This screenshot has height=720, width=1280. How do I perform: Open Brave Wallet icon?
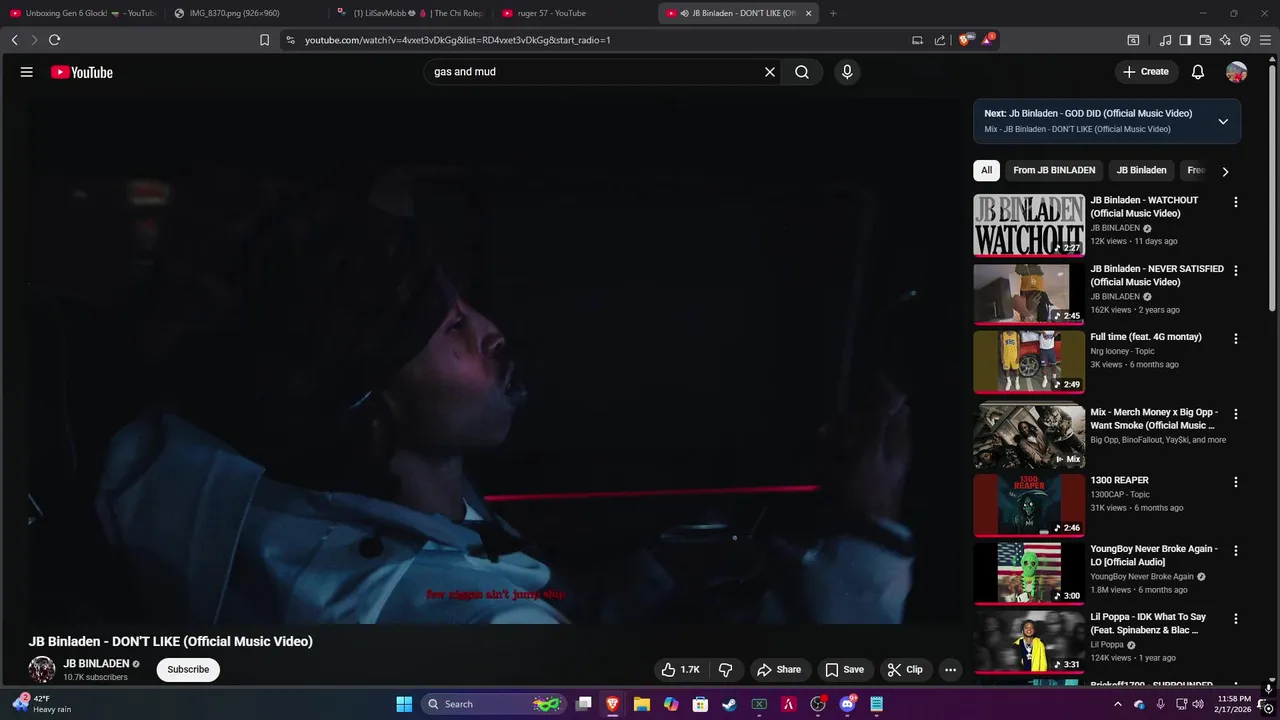1205,40
